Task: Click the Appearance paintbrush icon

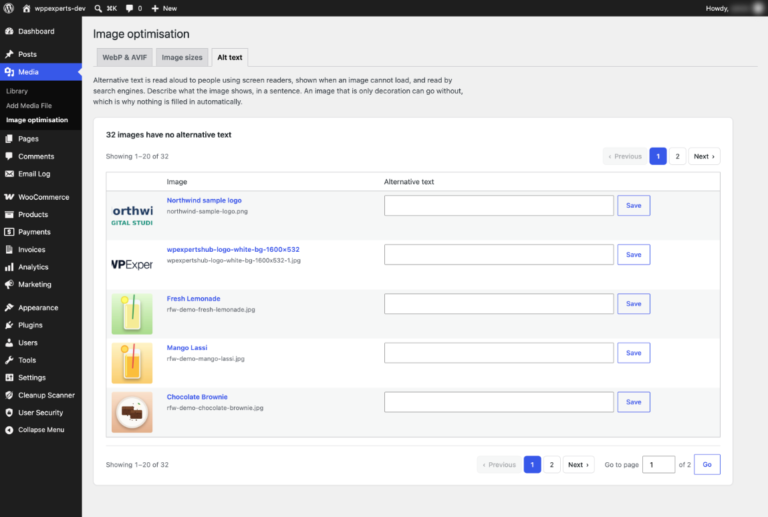Action: pyautogui.click(x=9, y=307)
